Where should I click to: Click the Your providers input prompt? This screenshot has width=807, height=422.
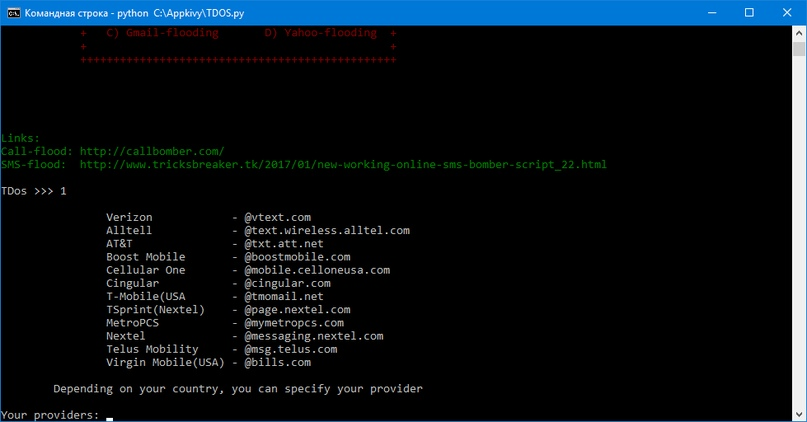(x=57, y=415)
